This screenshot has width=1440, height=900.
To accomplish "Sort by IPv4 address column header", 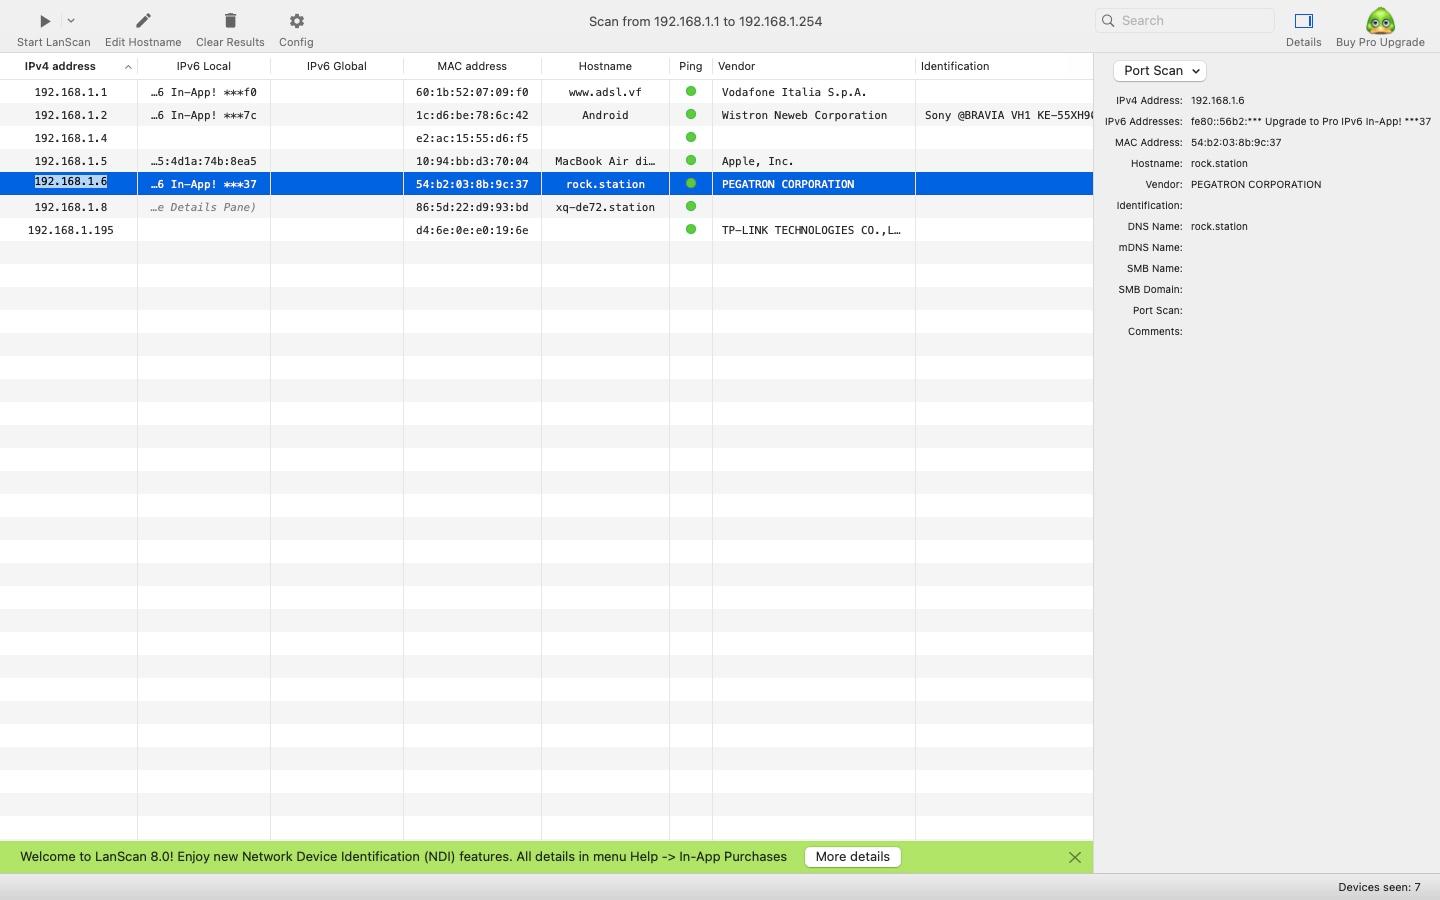I will tap(61, 66).
